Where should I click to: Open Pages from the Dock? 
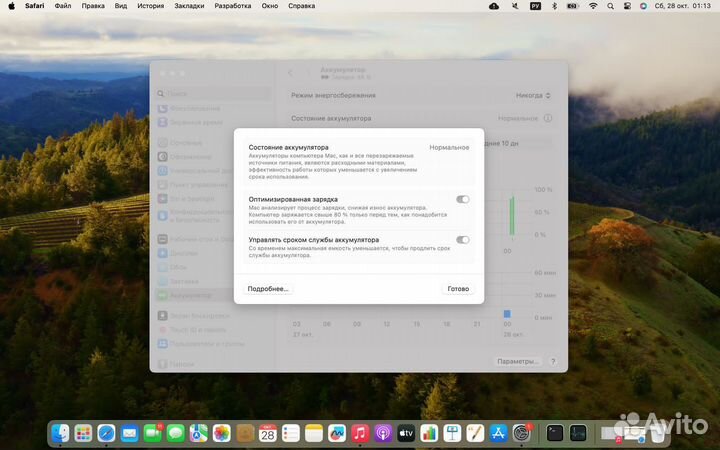coord(475,433)
